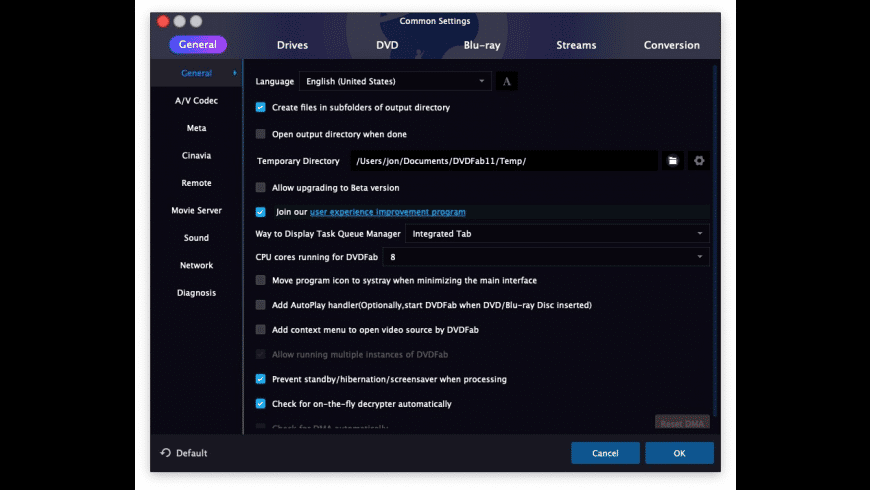The image size is (870, 490).
Task: Toggle Allow upgrading to Beta version
Action: pyautogui.click(x=261, y=187)
